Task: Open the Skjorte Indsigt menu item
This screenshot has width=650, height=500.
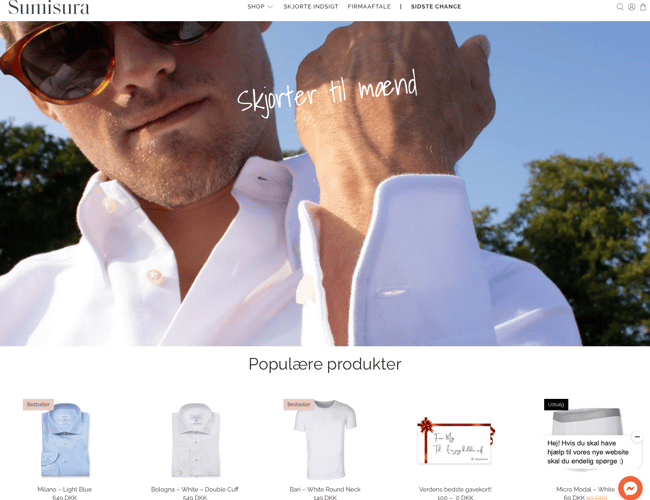Action: 311,7
